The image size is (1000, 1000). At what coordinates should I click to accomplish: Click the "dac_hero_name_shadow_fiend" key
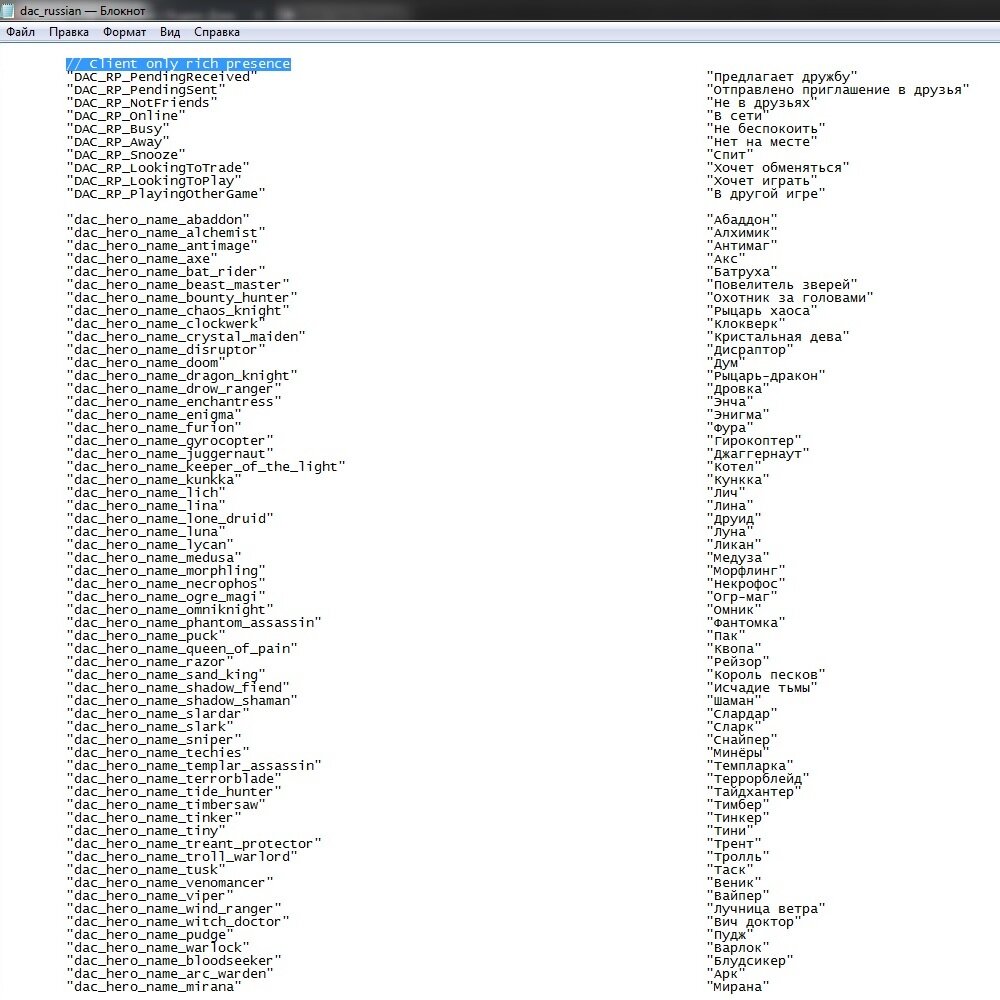click(x=178, y=688)
